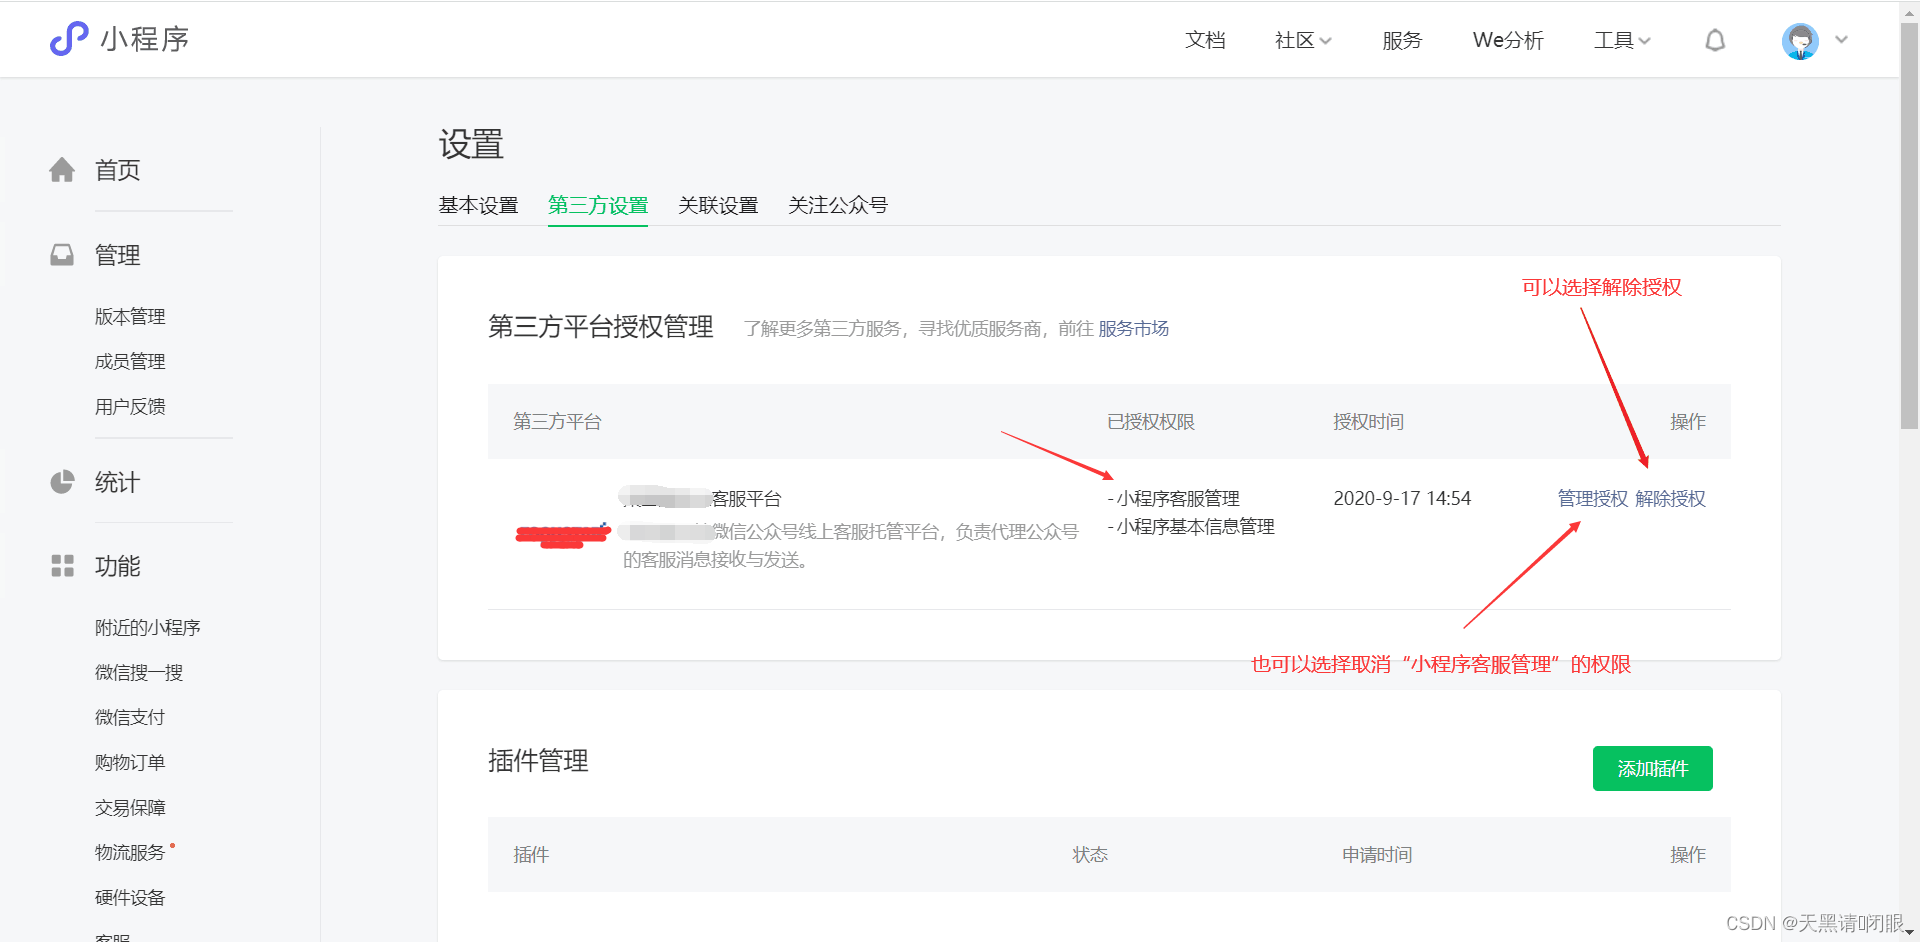Click 文档 in the top navigation

point(1204,40)
